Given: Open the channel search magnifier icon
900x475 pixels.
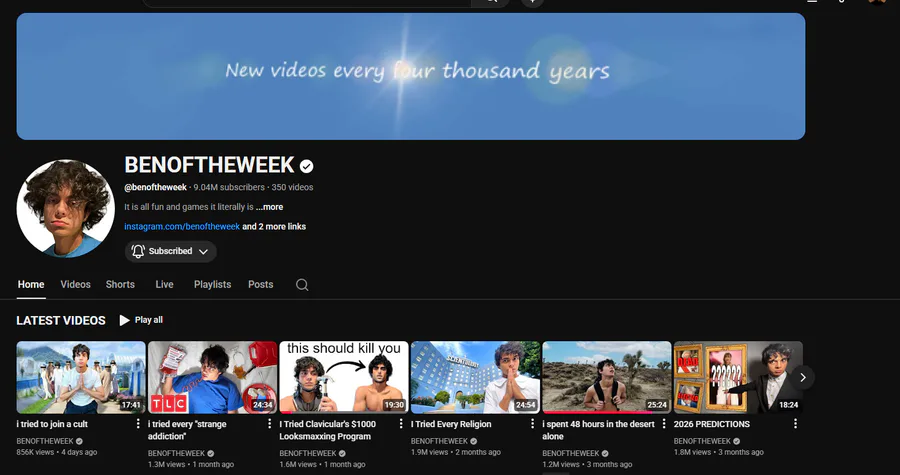Looking at the screenshot, I should (302, 285).
